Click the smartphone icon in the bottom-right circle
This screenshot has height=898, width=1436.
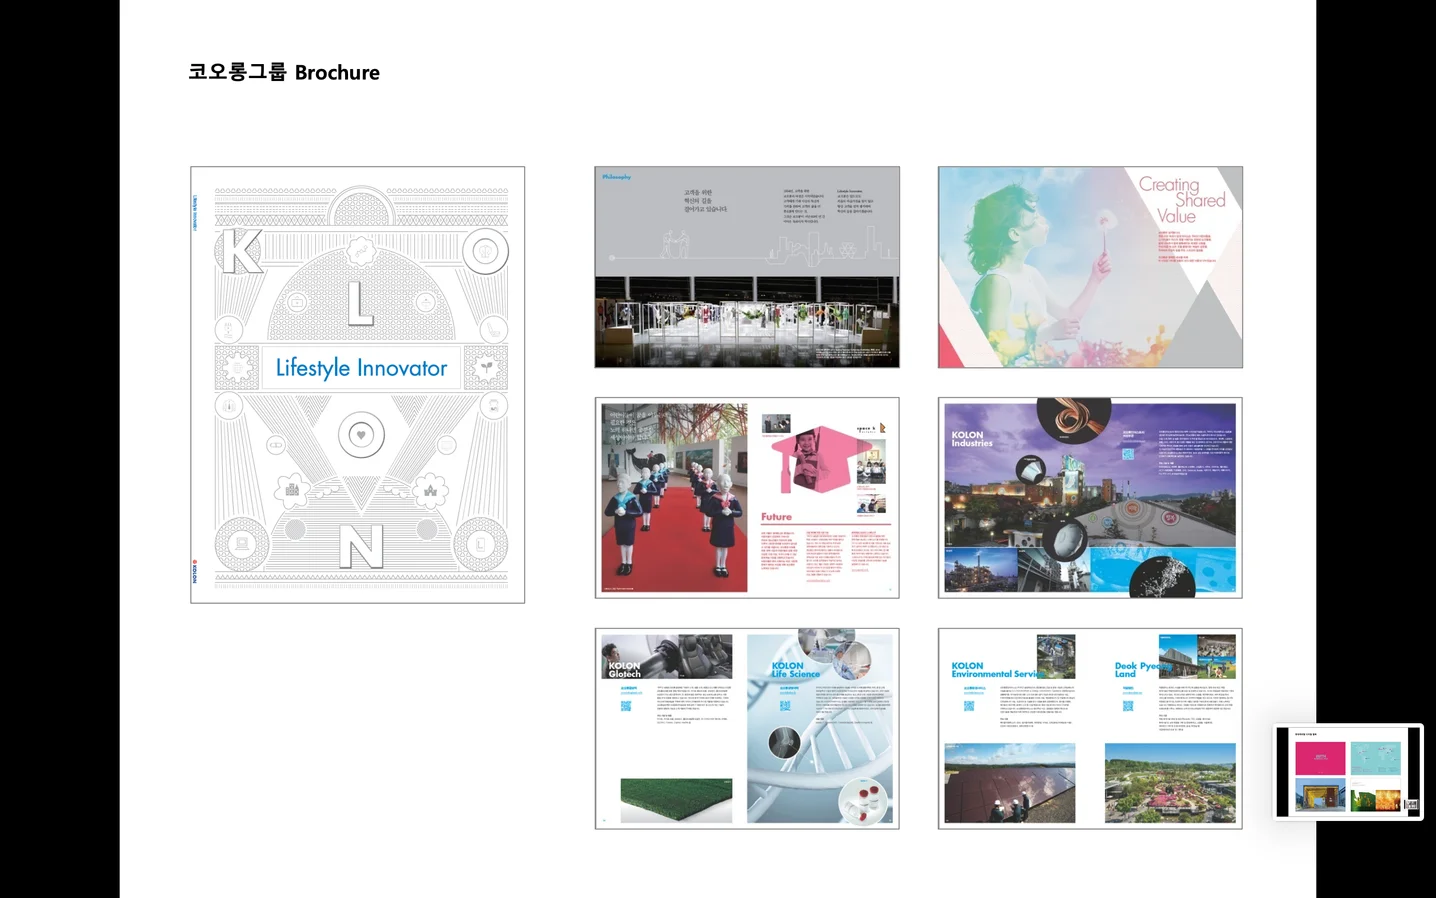coord(479,545)
